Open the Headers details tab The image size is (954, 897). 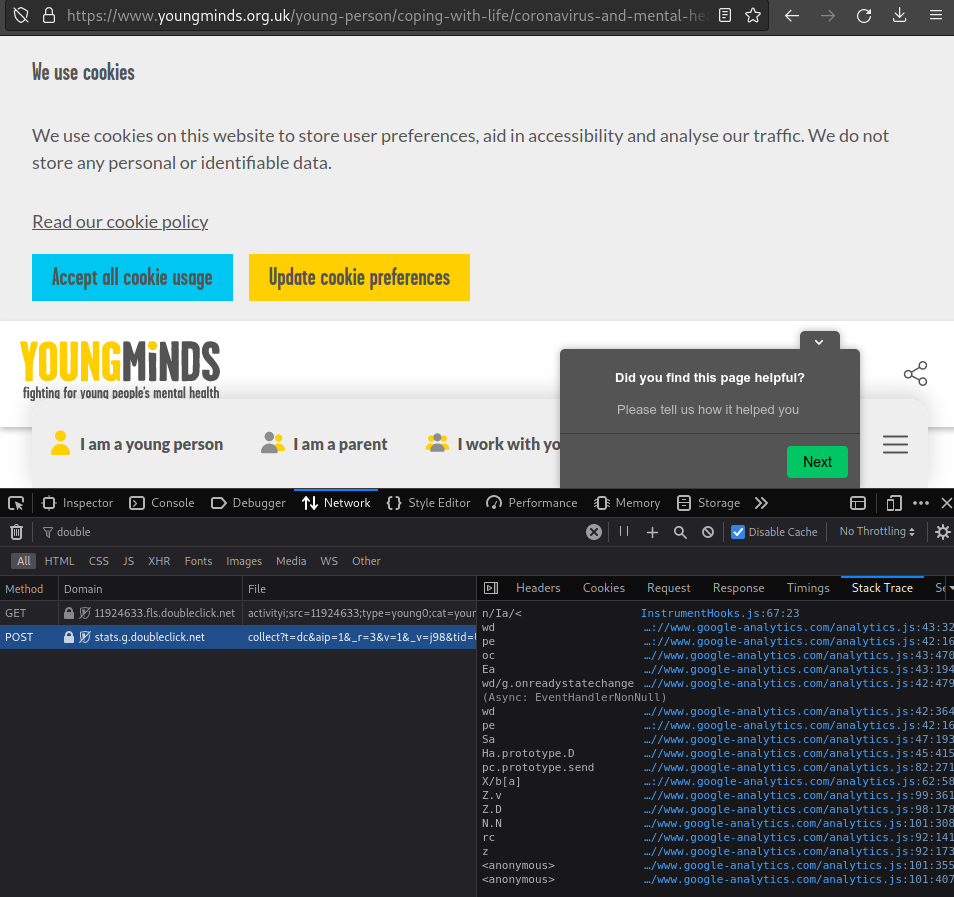538,588
